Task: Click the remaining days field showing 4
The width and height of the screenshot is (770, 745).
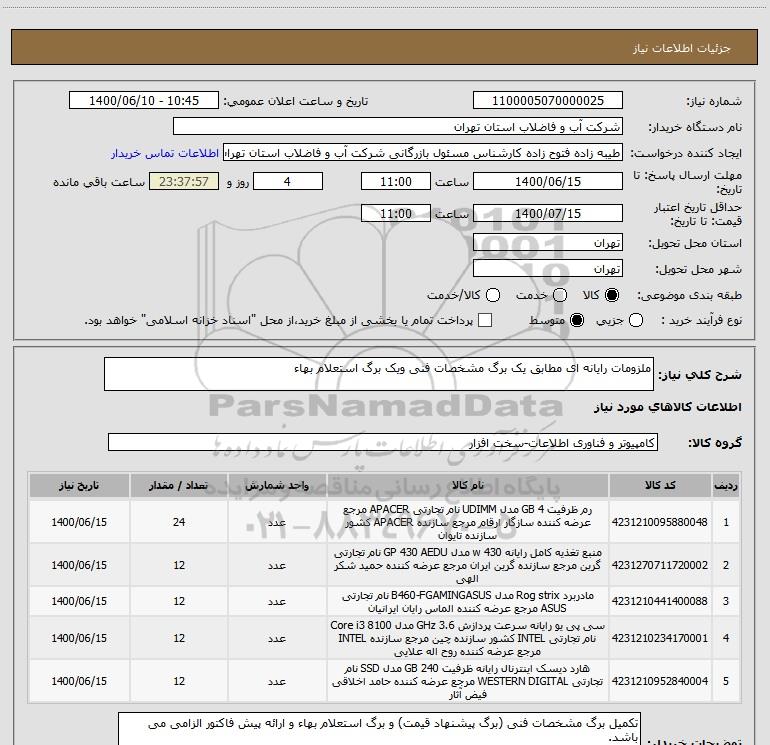Action: [288, 181]
